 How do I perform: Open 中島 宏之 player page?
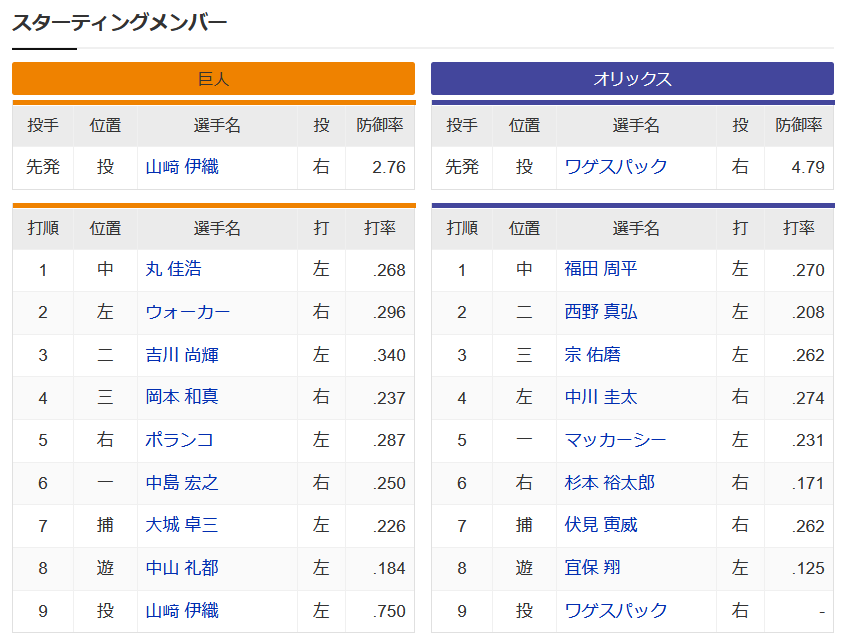[182, 483]
